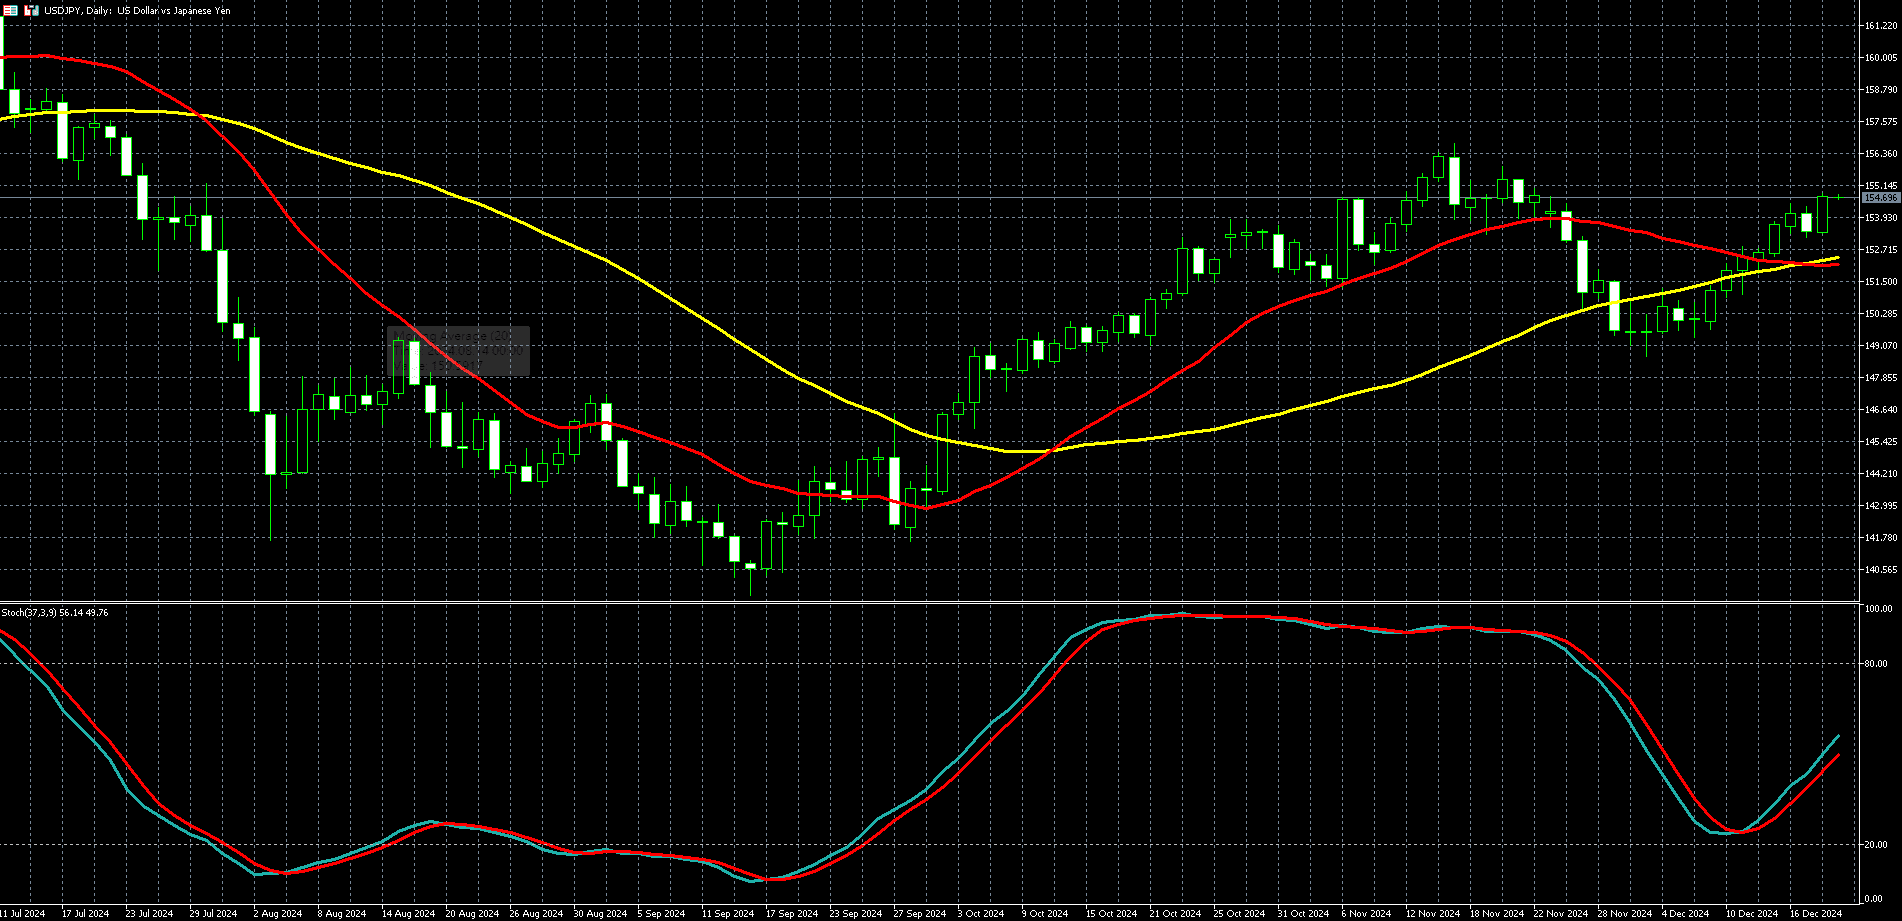Click the 2 Aug 2024 date label
This screenshot has height=921, width=1902.
tap(277, 913)
